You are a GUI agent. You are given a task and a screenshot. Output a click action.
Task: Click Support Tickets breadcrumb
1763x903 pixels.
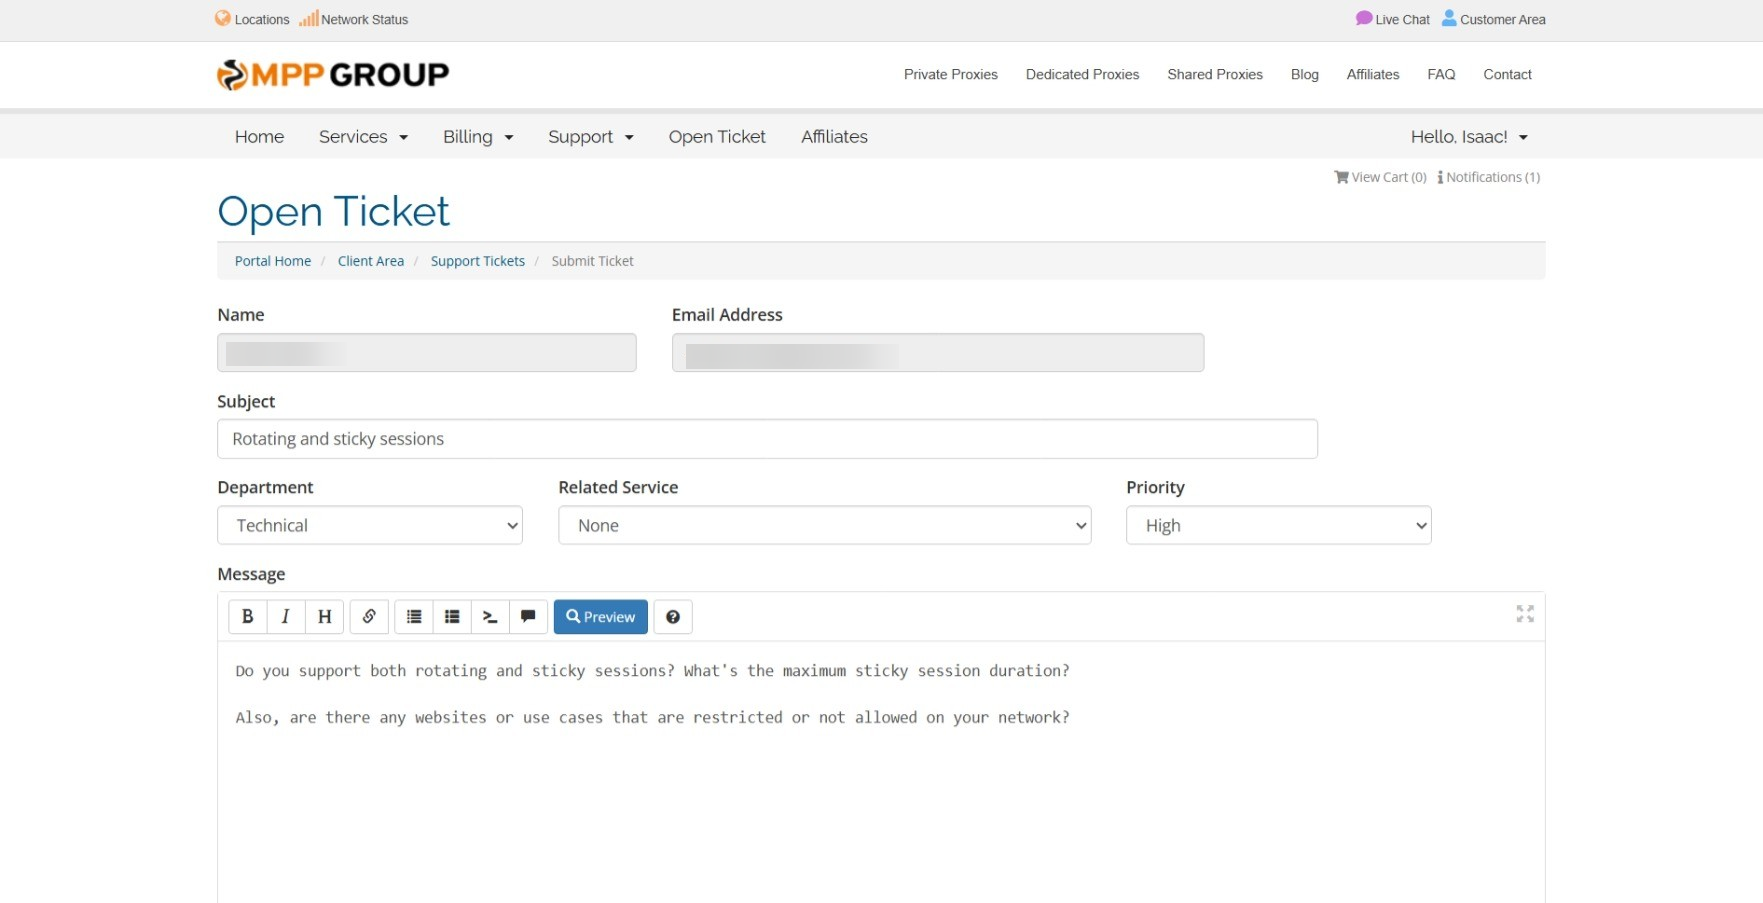click(478, 261)
